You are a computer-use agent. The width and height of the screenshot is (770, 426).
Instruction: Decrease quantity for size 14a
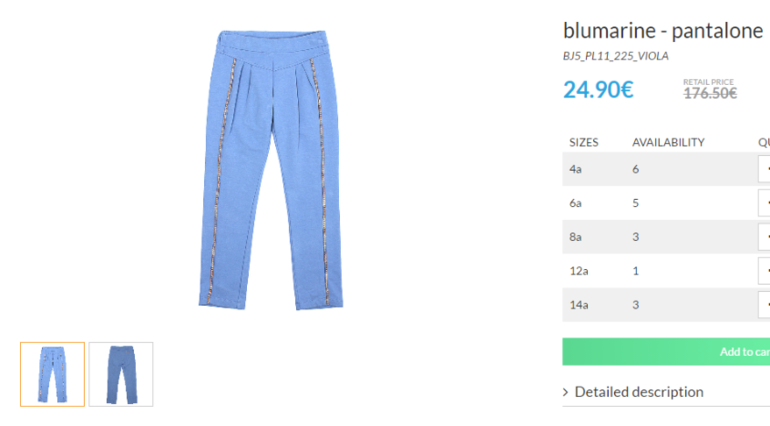[x=765, y=305]
